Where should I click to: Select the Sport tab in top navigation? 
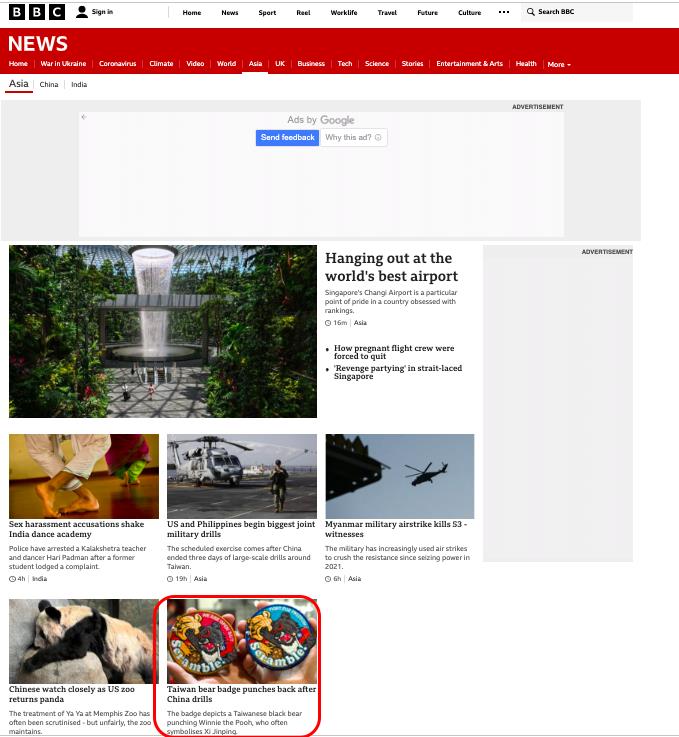tap(267, 13)
